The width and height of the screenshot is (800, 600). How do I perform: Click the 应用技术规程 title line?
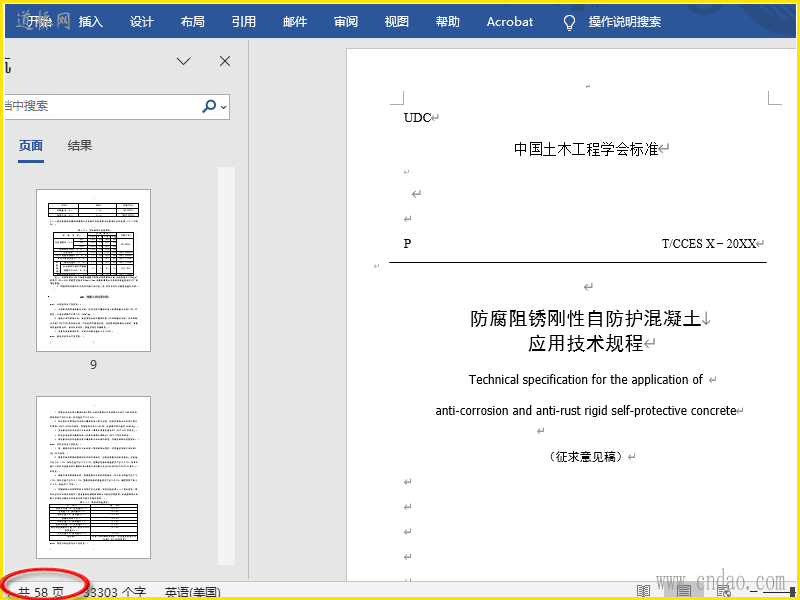[585, 343]
